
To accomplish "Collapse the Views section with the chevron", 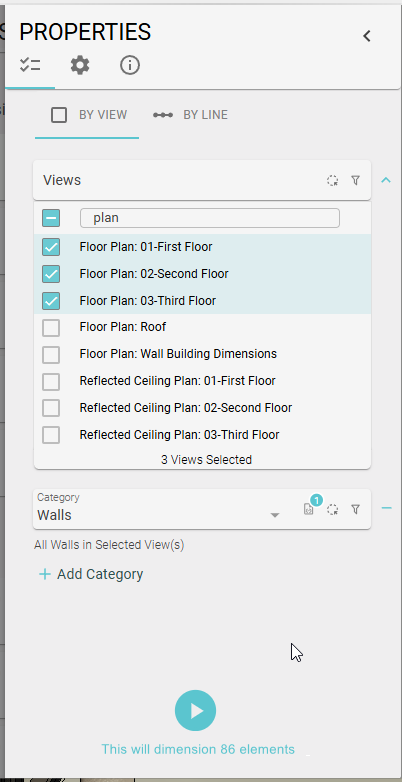I will (x=386, y=181).
